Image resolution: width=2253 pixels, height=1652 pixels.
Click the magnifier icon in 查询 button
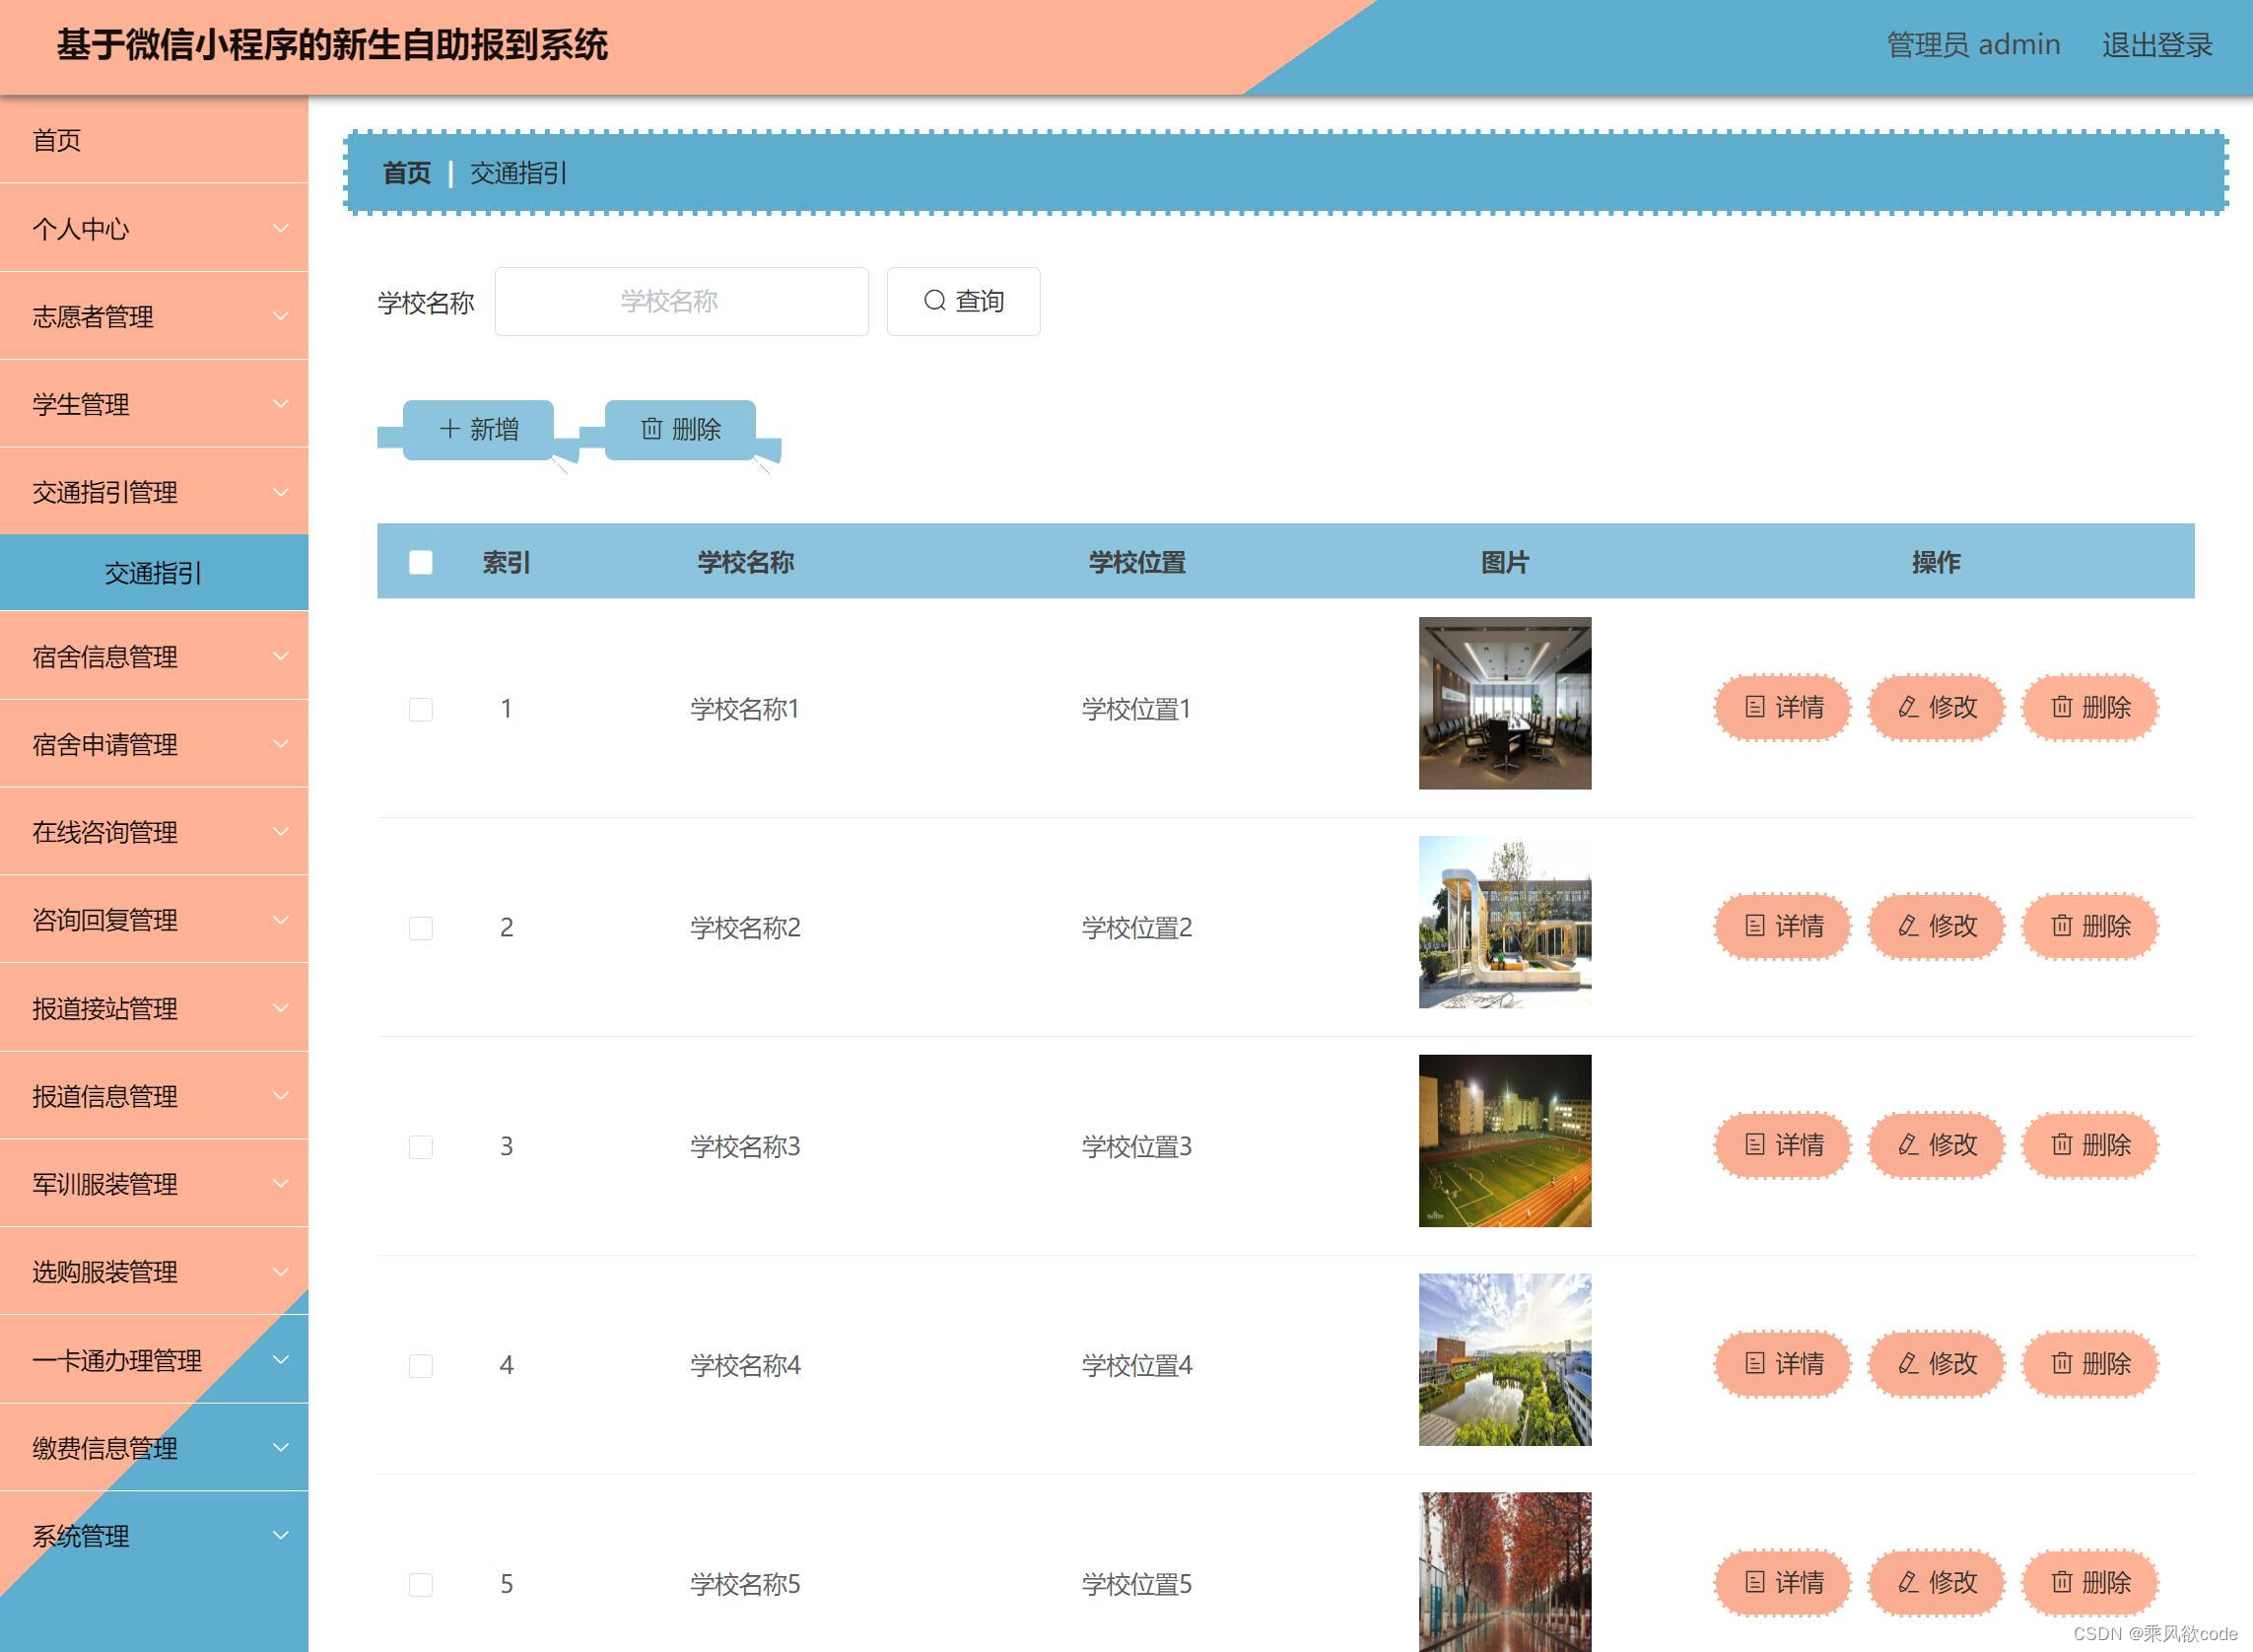(934, 301)
